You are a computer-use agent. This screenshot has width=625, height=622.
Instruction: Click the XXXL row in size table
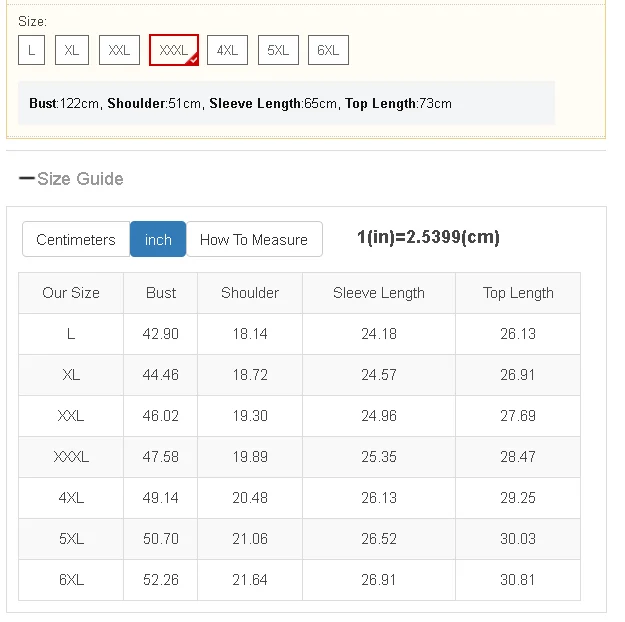click(71, 457)
